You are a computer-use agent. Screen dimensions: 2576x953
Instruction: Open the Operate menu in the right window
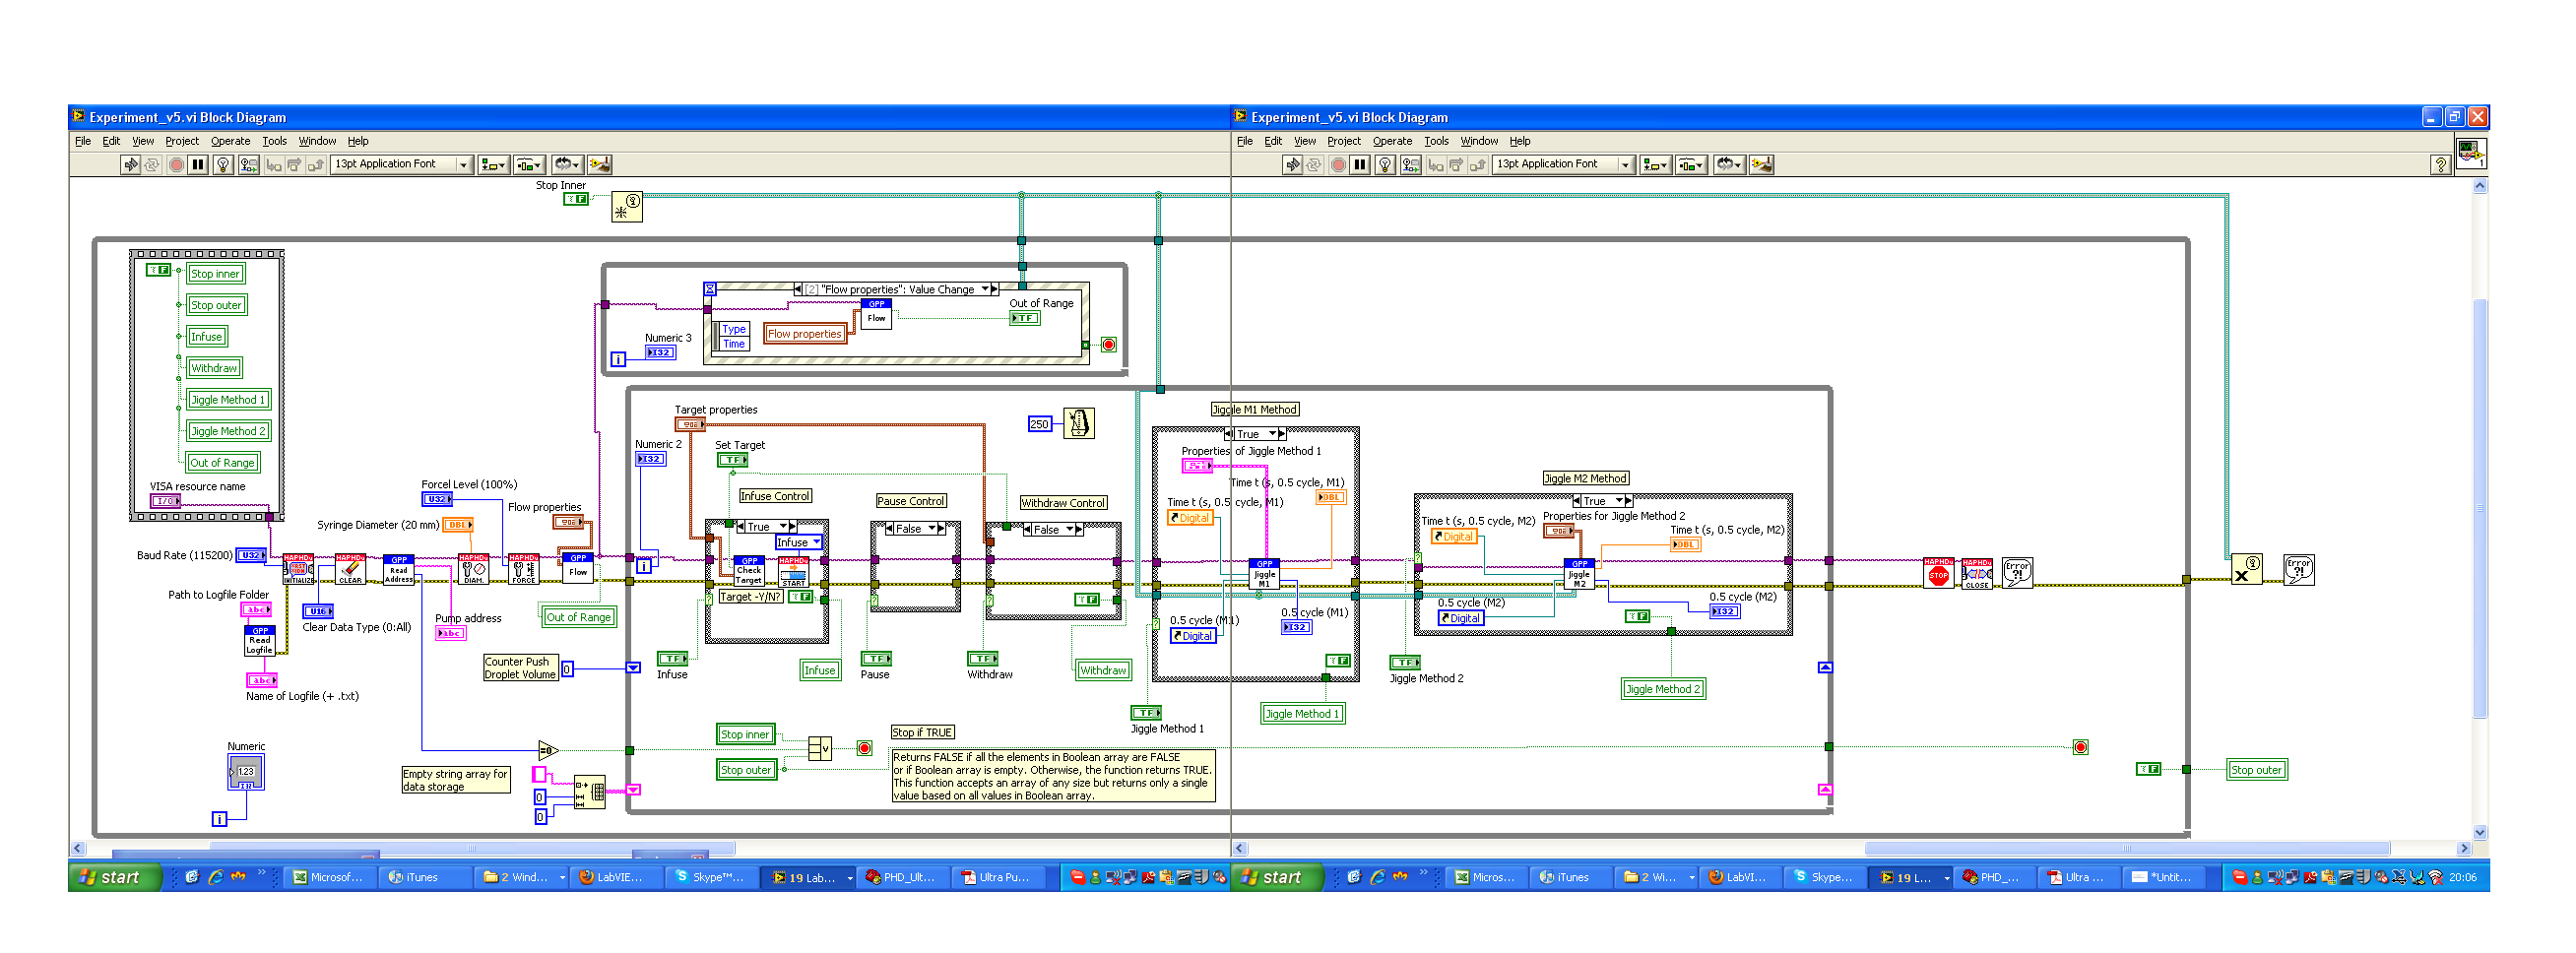pyautogui.click(x=1392, y=141)
